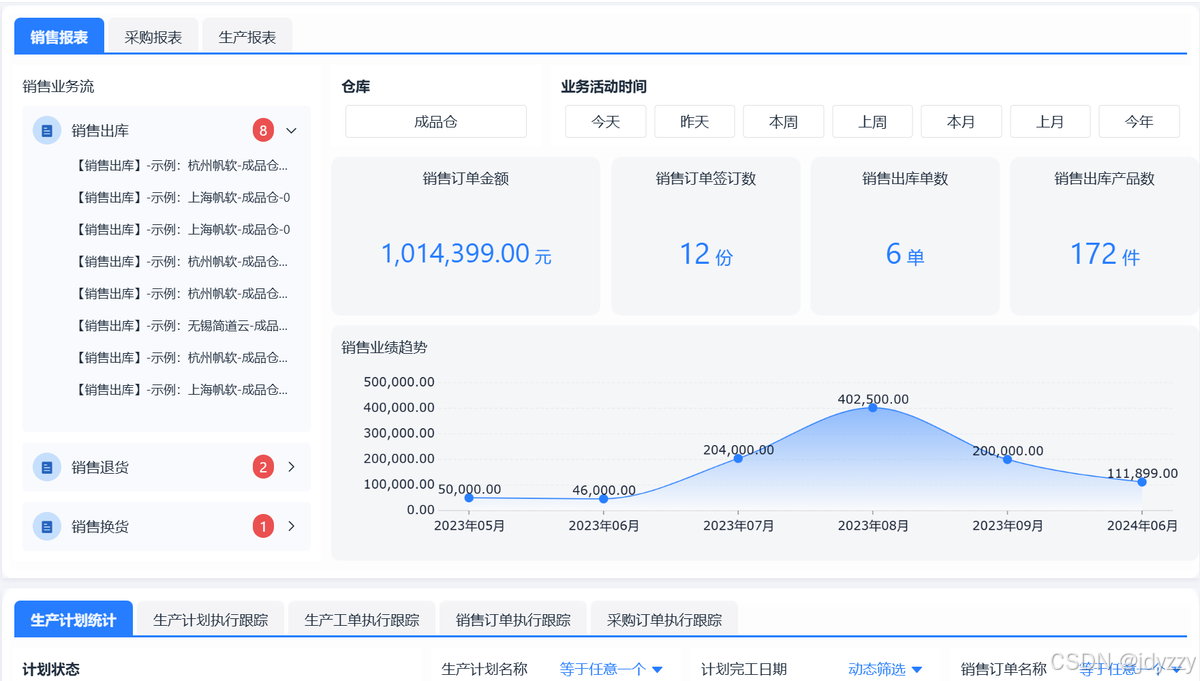1200x681 pixels.
Task: Click the 销售换货 row label
Action: click(100, 527)
